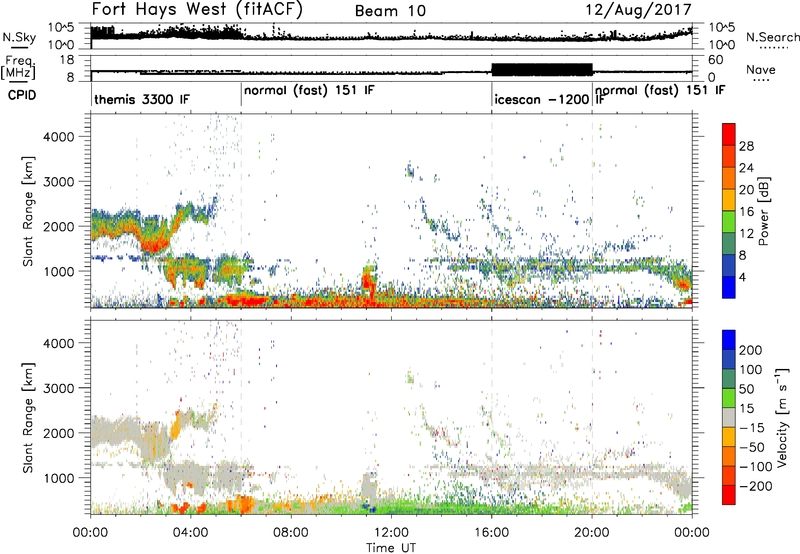Screen dimensions: 800x554
Task: Select the Freq. [MHz] axis label
Action: 18,68
